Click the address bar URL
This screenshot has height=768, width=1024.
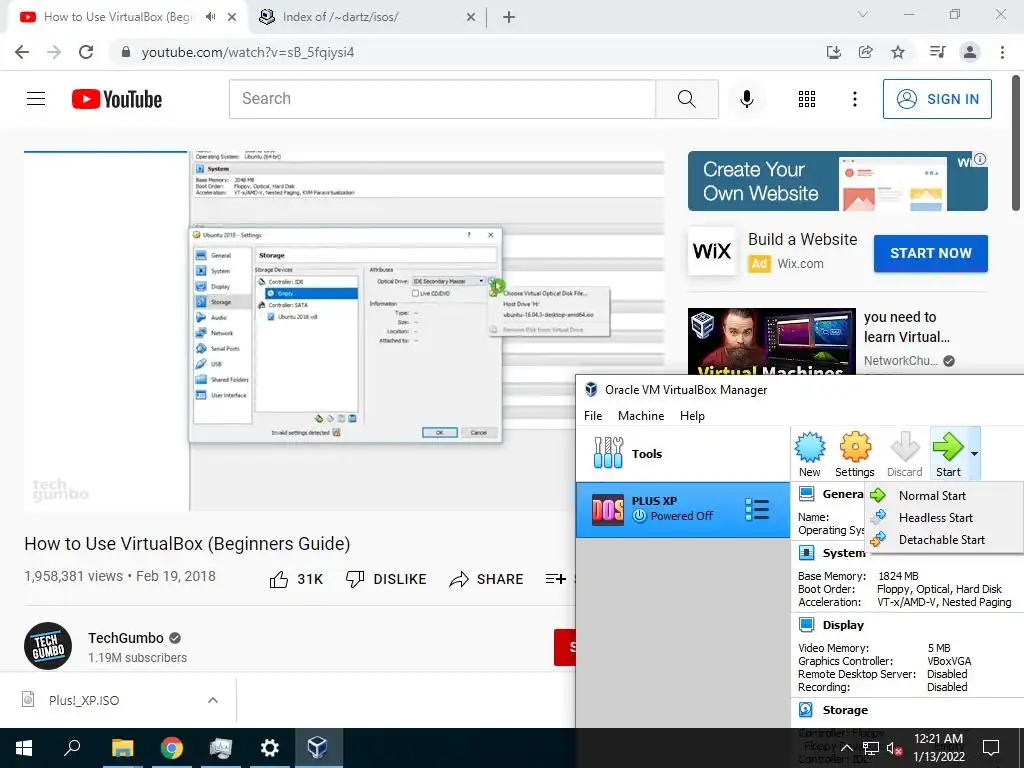248,52
